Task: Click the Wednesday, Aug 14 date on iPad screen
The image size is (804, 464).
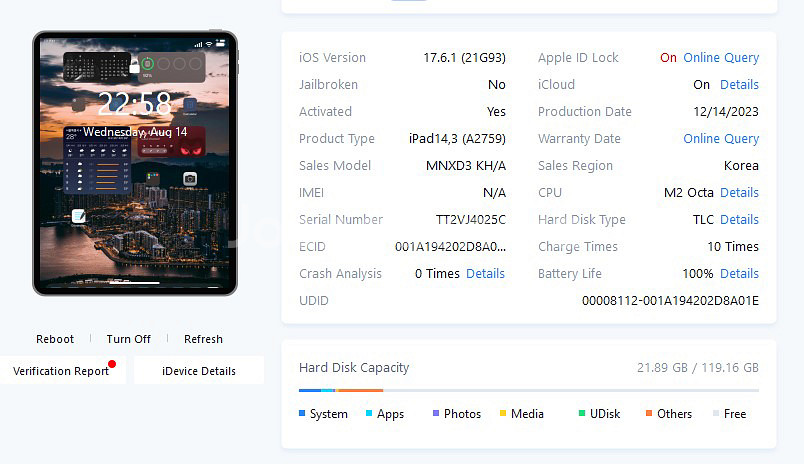Action: point(135,132)
